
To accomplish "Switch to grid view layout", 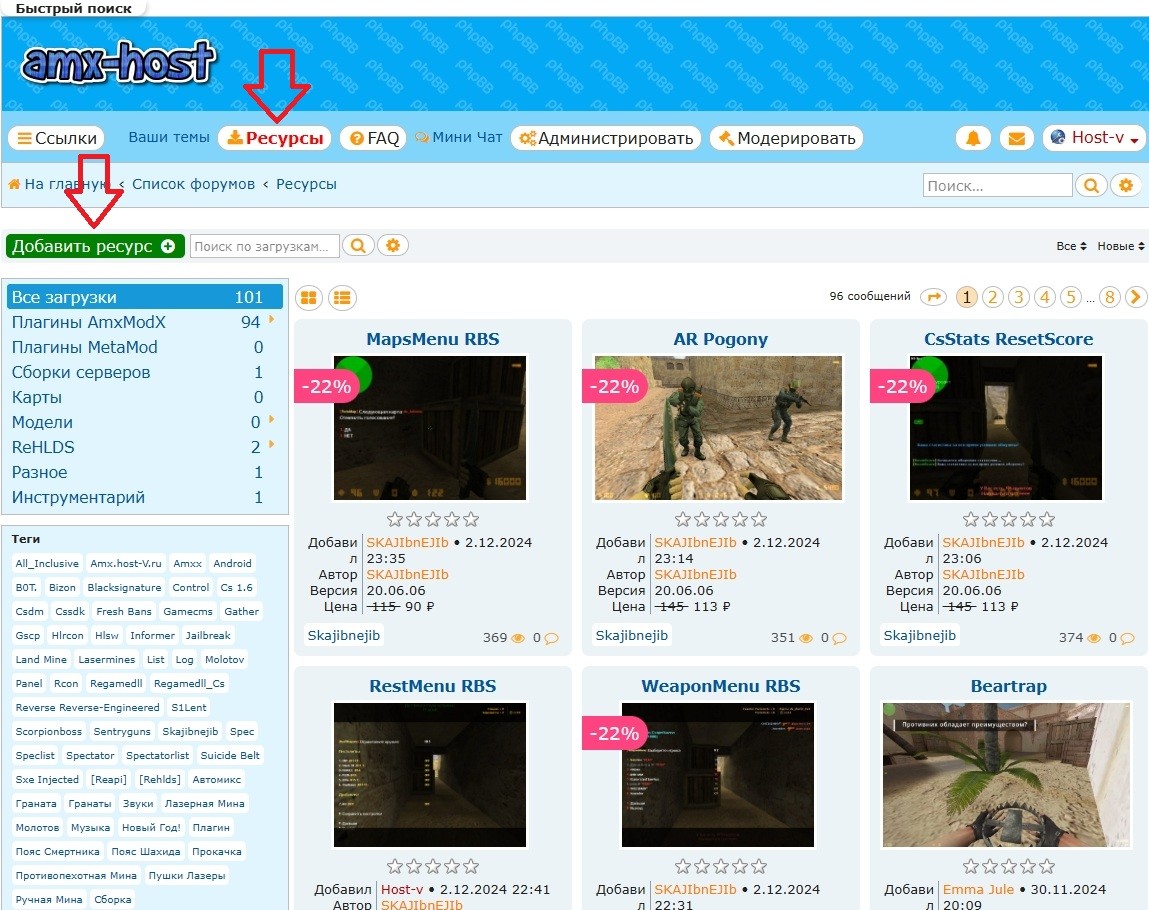I will tap(309, 297).
